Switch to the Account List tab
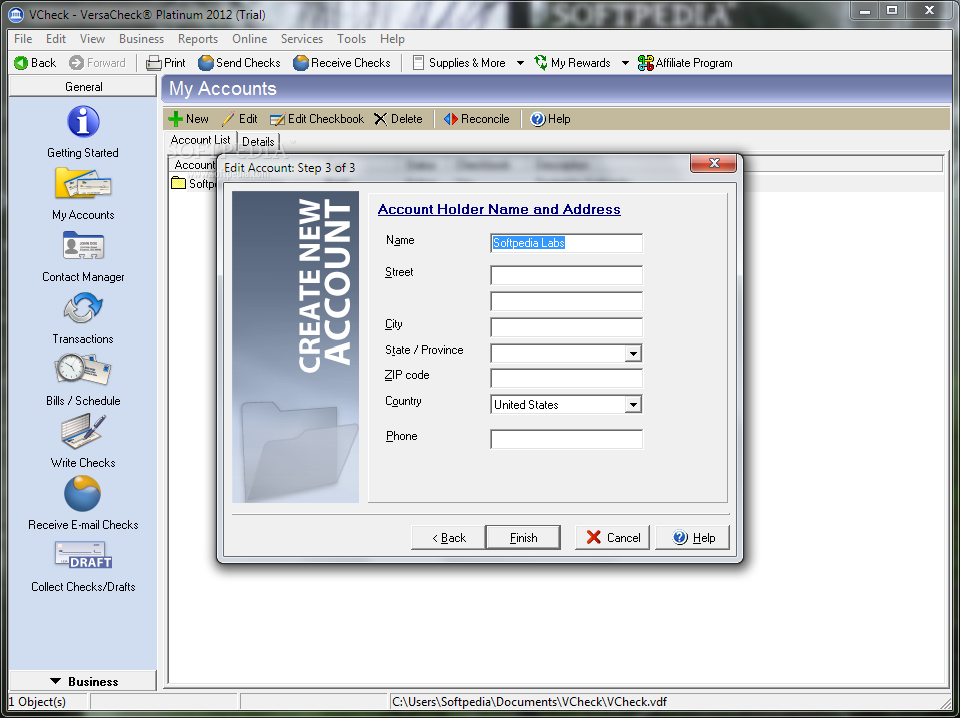 201,140
